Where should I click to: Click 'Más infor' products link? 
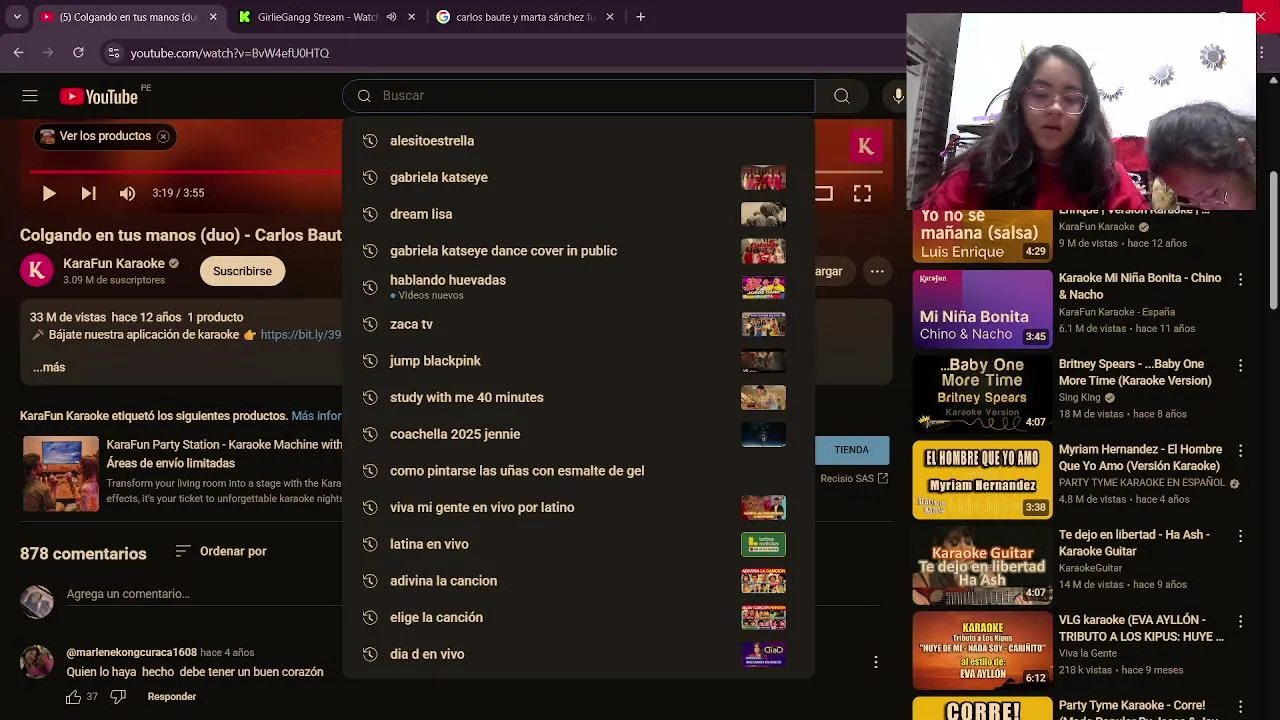click(316, 416)
